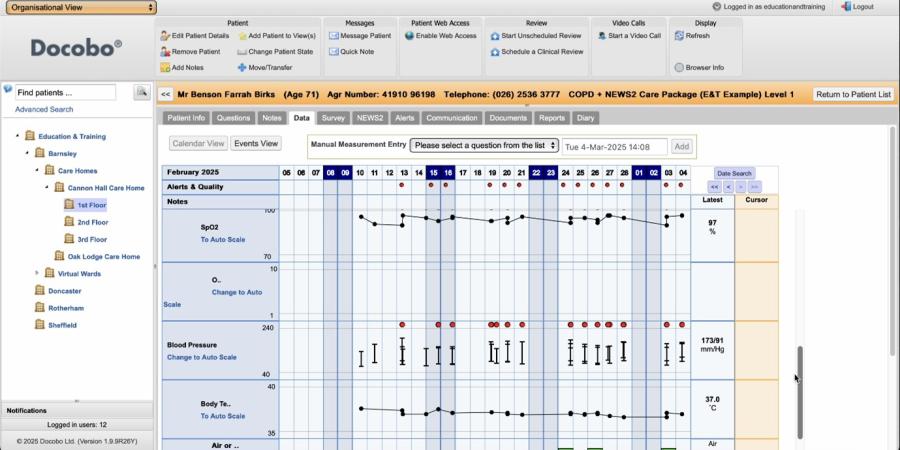
Task: Click Blood Pressure Change to Auto Scale link
Action: coord(201,357)
